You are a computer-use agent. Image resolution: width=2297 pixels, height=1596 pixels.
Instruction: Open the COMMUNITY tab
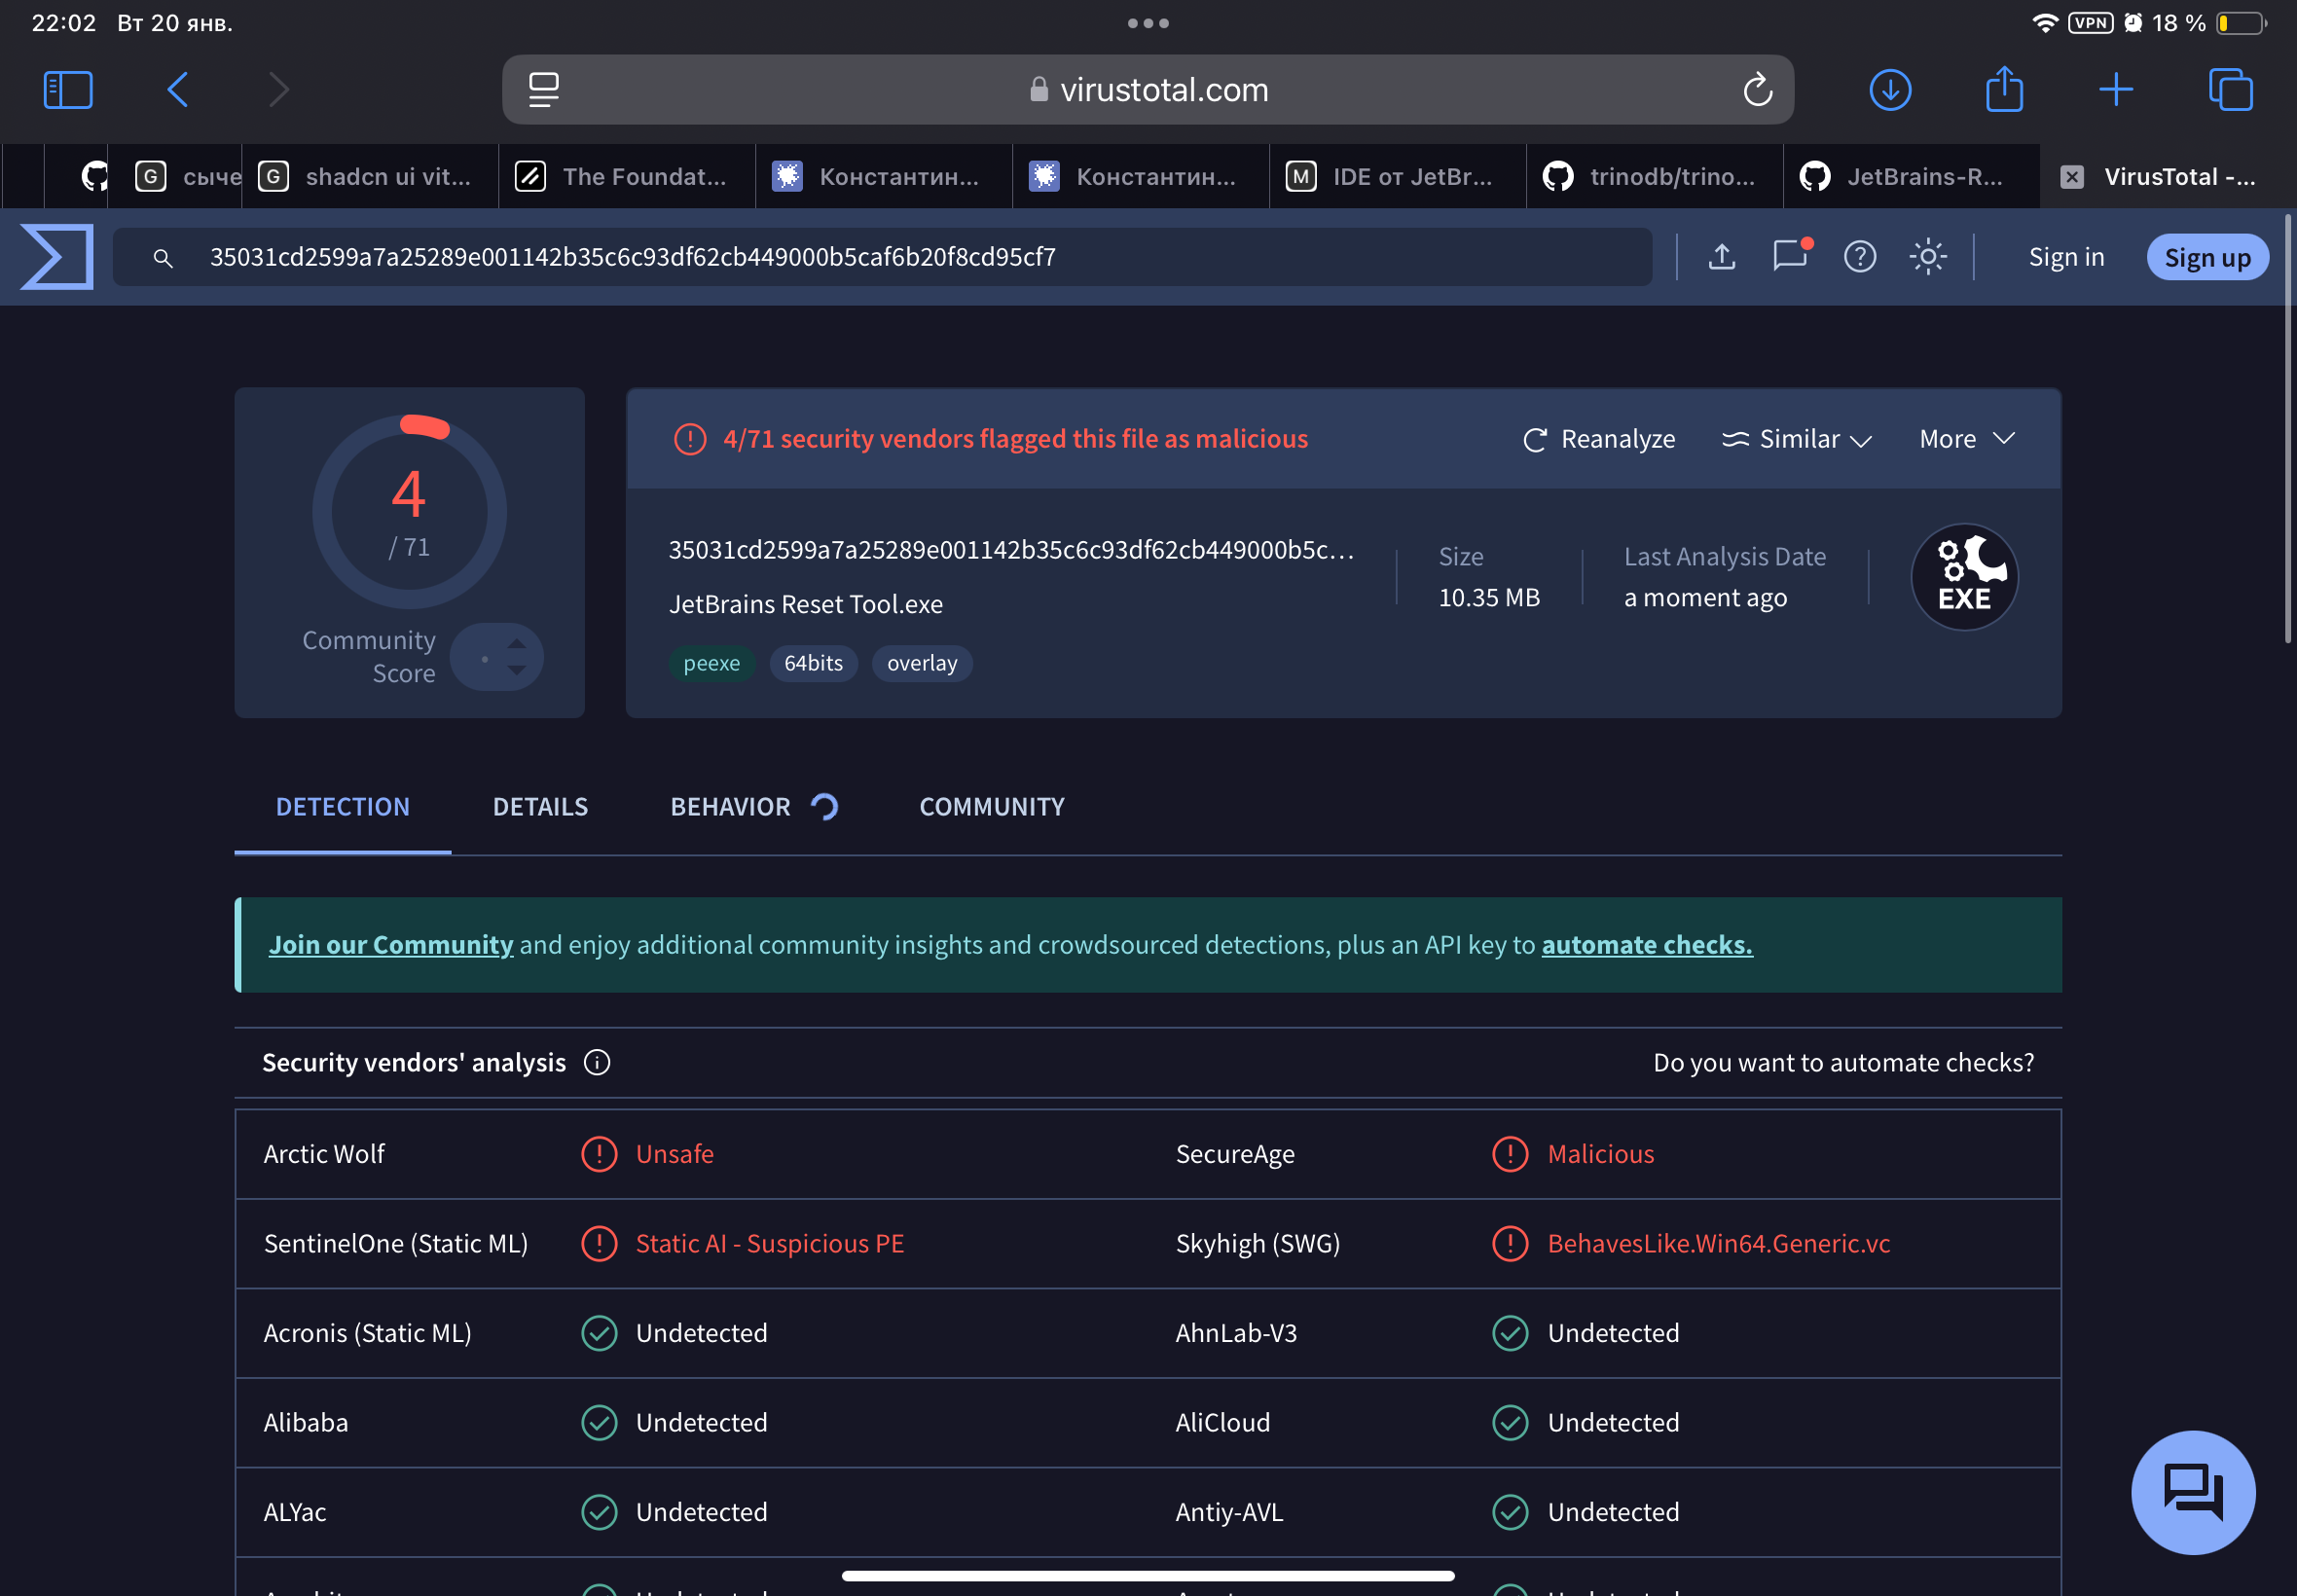(991, 807)
